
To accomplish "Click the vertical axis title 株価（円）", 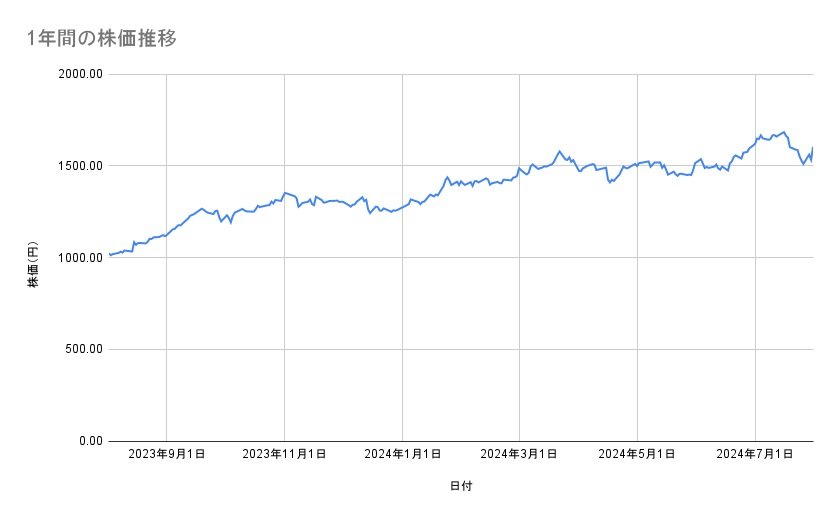I will click(x=33, y=266).
